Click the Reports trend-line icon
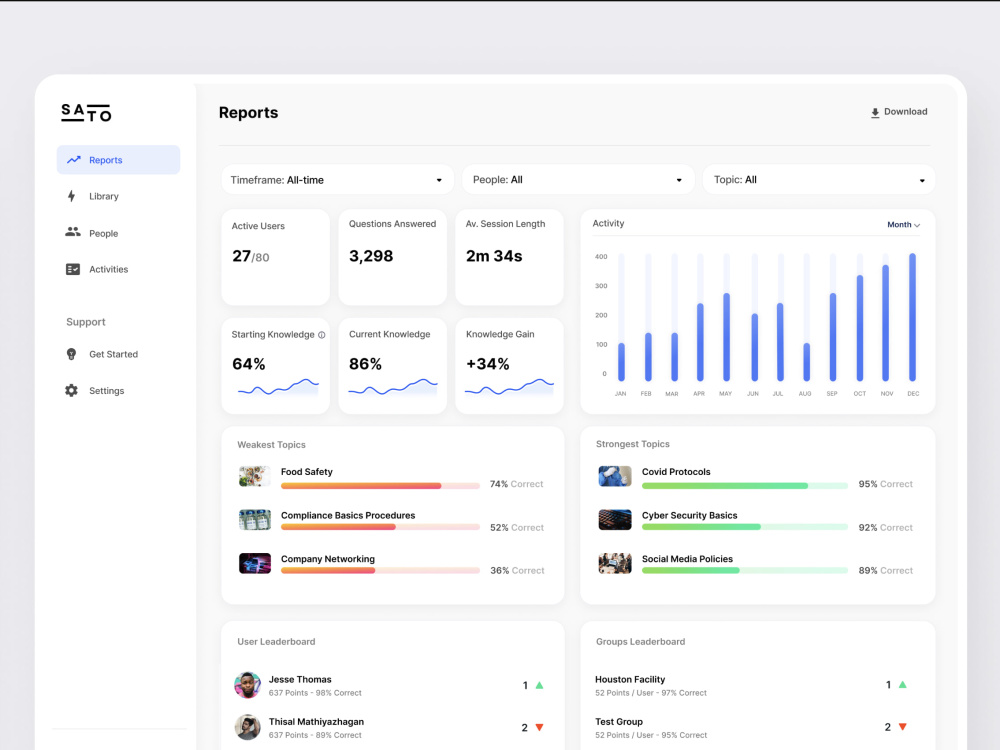Image resolution: width=1000 pixels, height=750 pixels. (x=74, y=159)
